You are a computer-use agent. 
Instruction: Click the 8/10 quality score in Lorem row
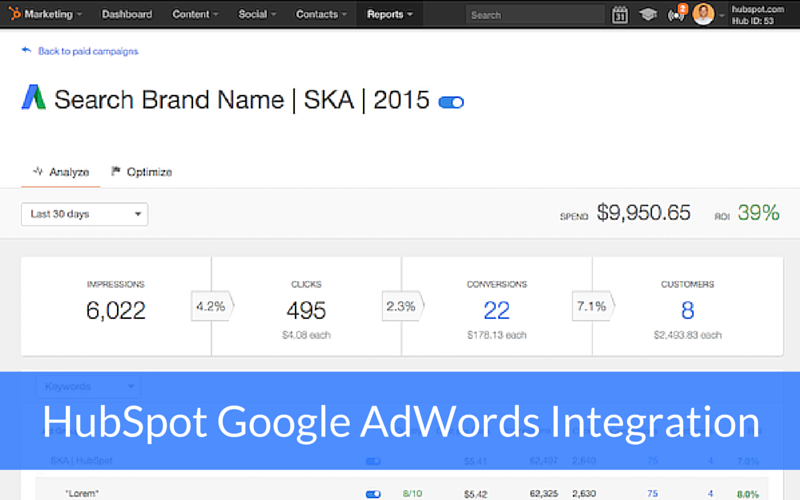point(412,493)
